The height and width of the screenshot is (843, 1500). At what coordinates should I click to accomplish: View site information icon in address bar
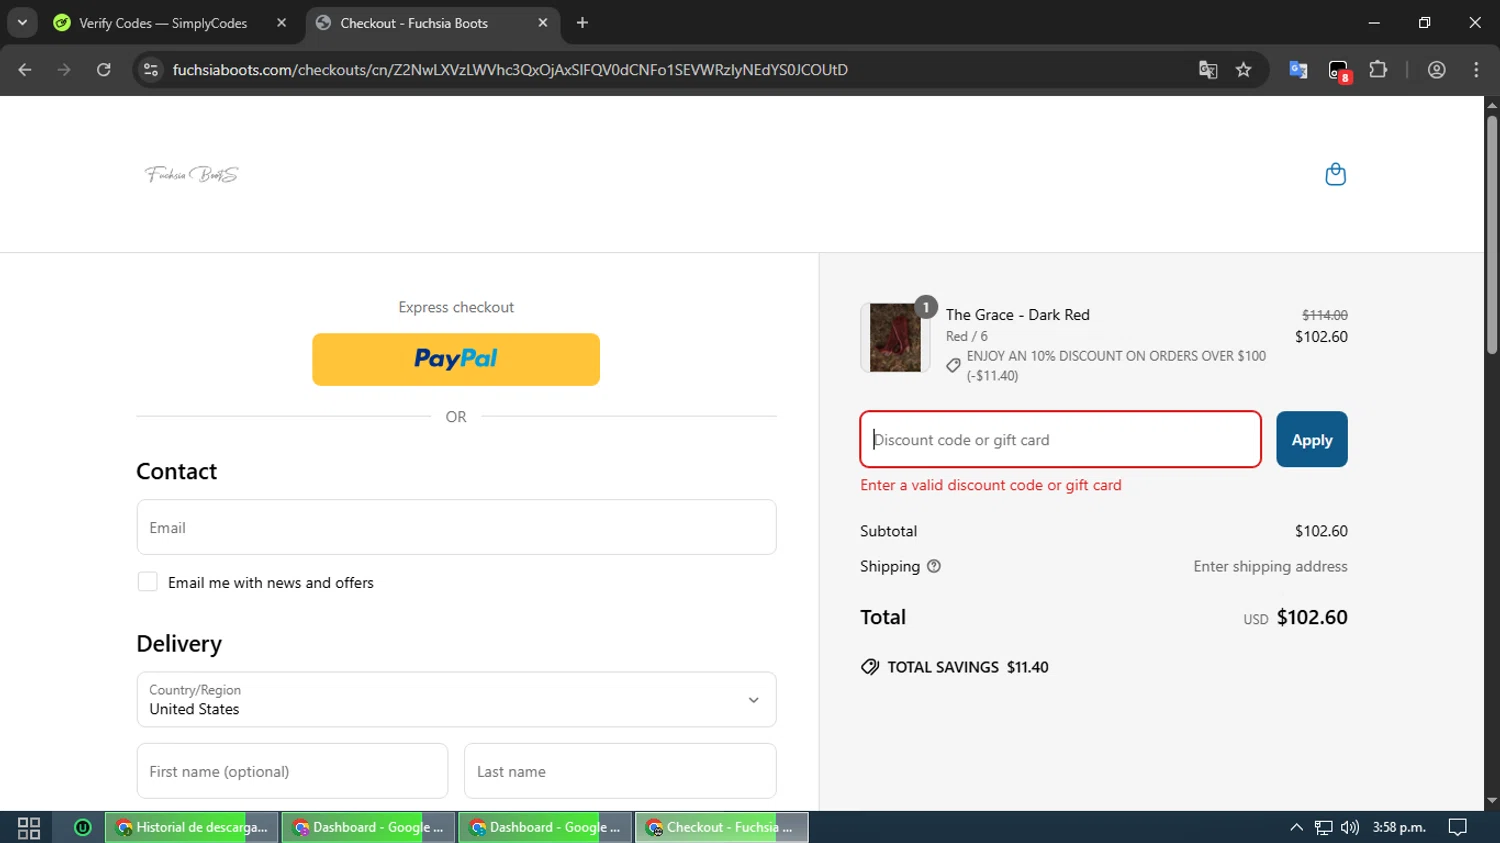click(151, 69)
